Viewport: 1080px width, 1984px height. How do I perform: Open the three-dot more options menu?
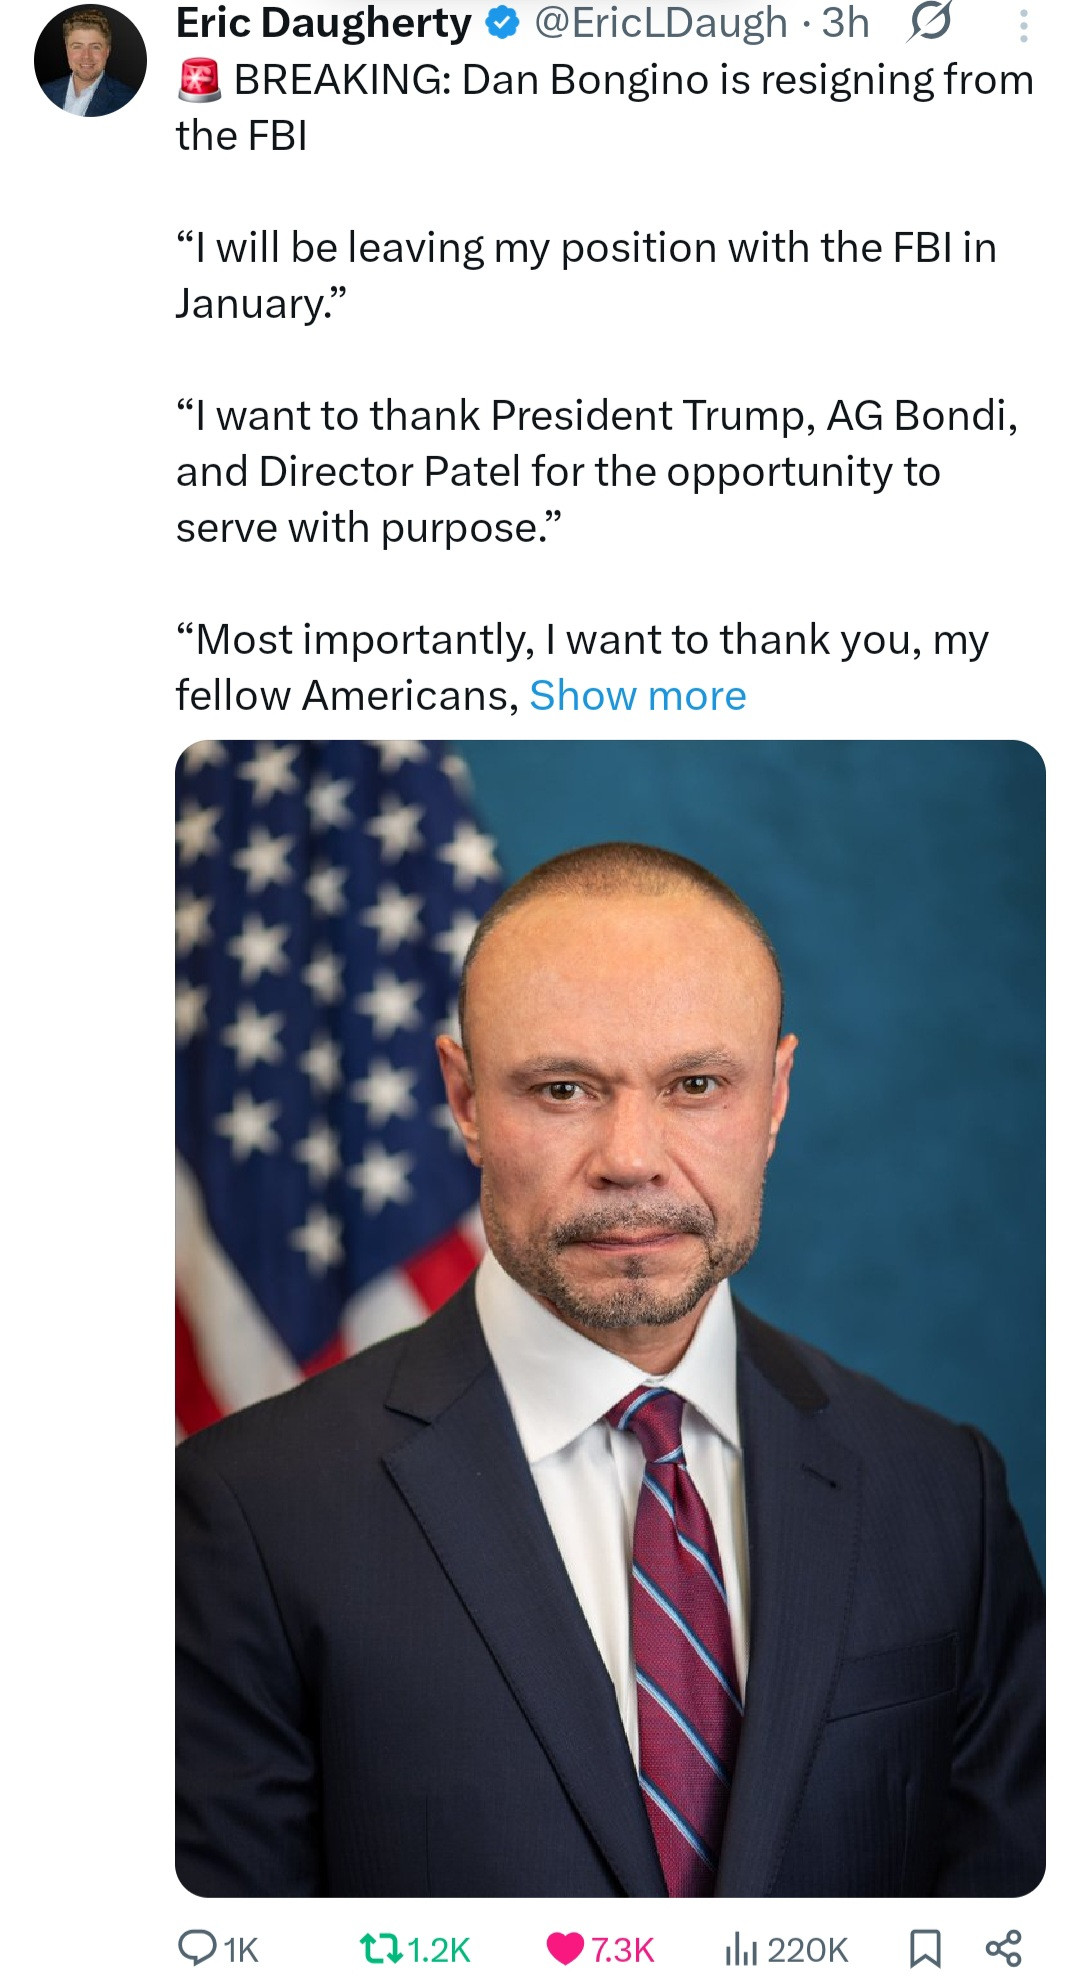click(1022, 25)
